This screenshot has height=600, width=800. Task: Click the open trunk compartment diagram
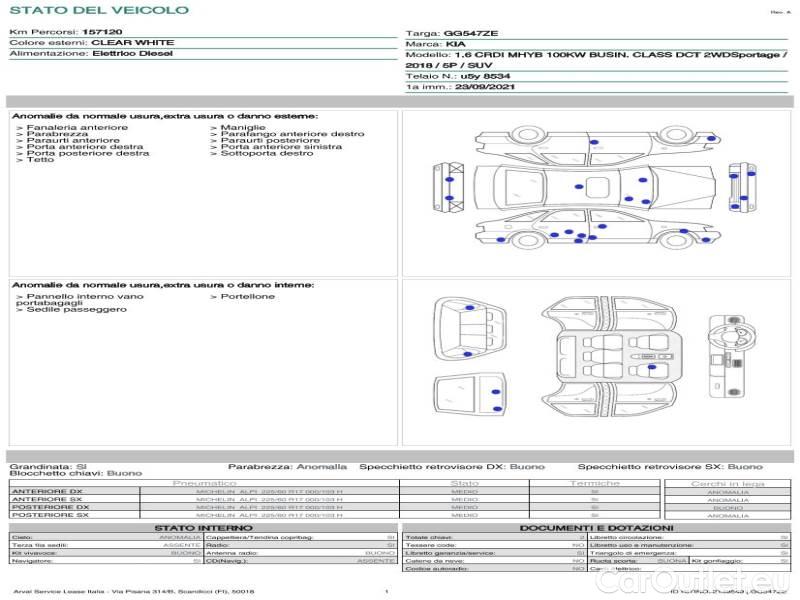coord(469,332)
